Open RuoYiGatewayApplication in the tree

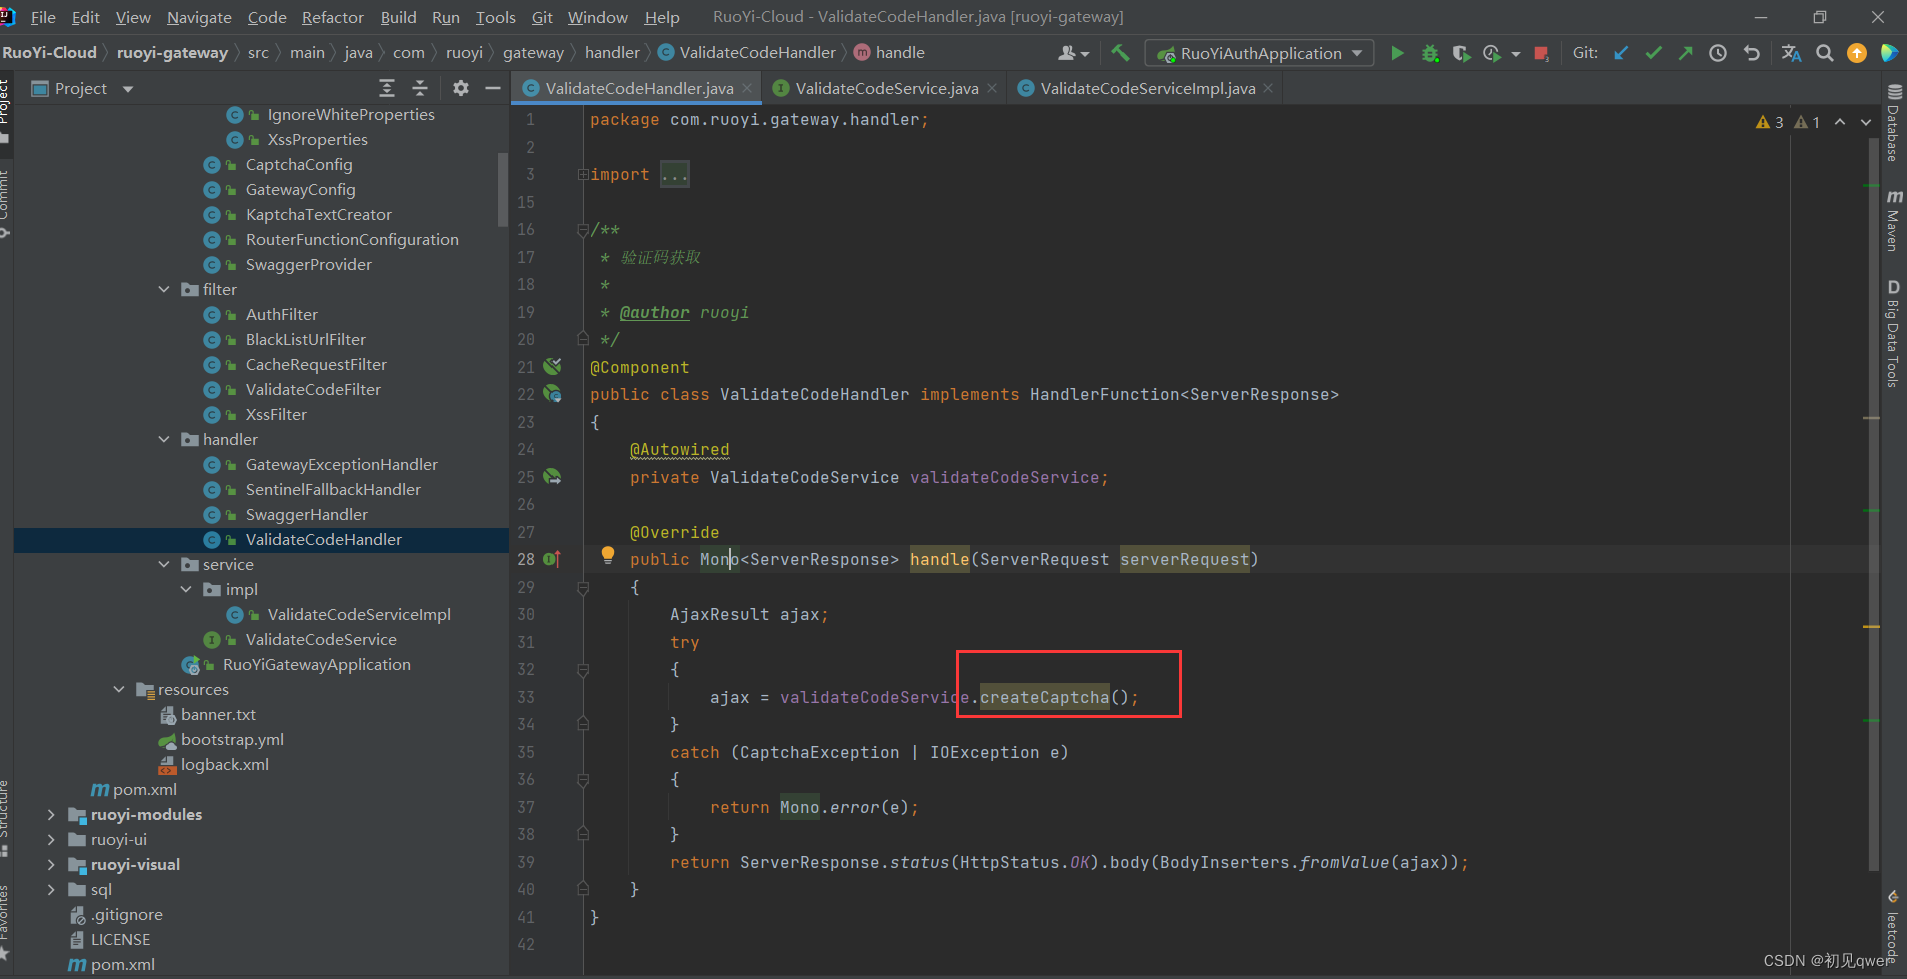pyautogui.click(x=316, y=664)
